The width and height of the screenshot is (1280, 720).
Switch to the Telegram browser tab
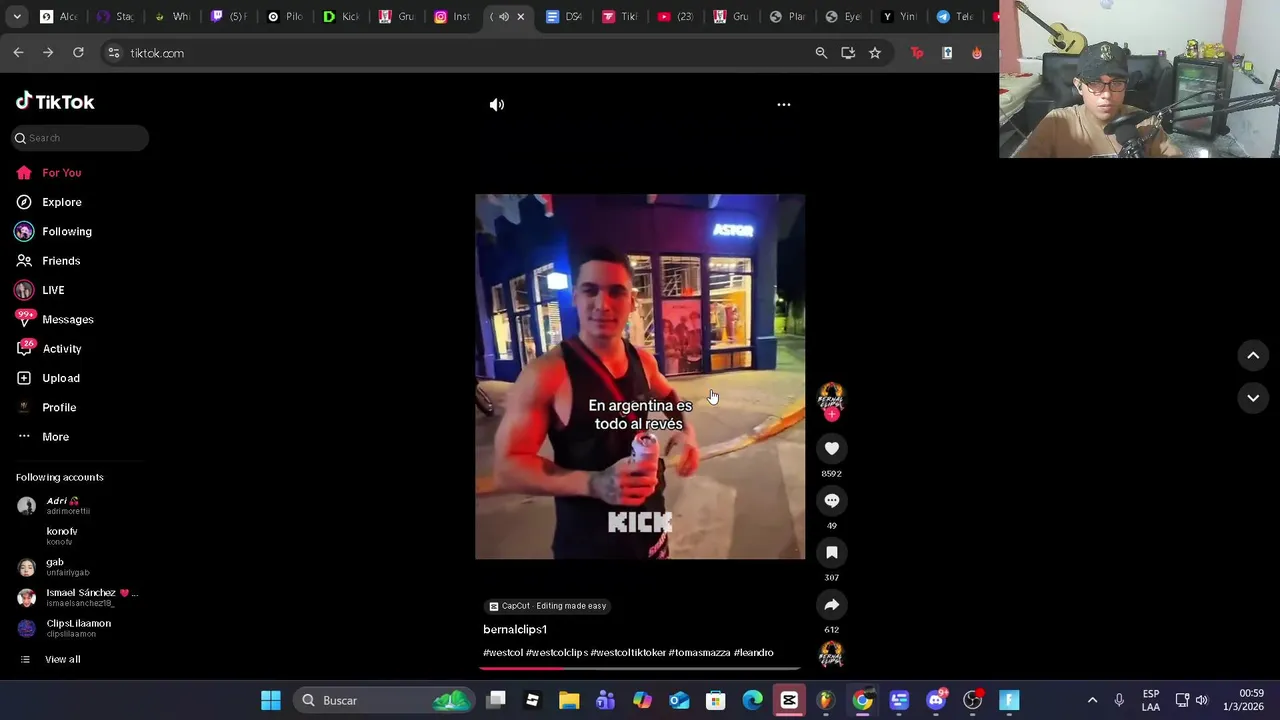click(x=954, y=17)
